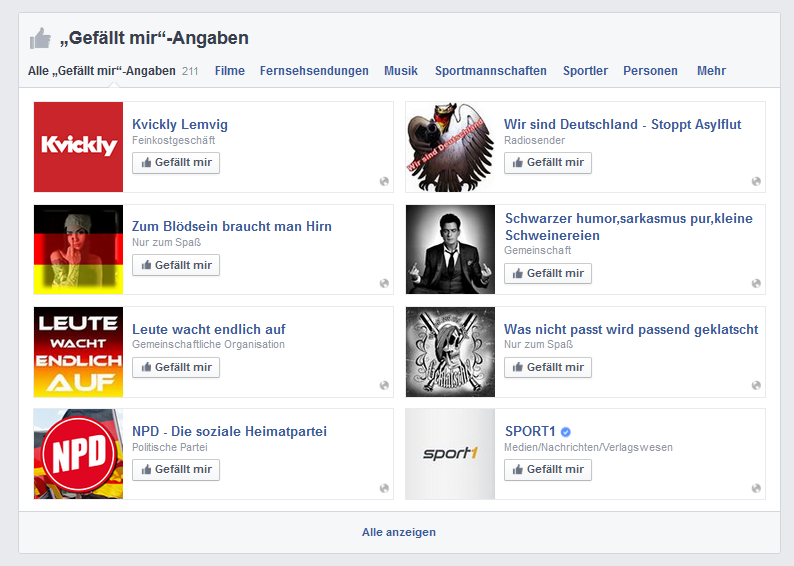The width and height of the screenshot is (794, 566).
Task: Click the Kvickly red logo thumbnail
Action: (x=78, y=147)
